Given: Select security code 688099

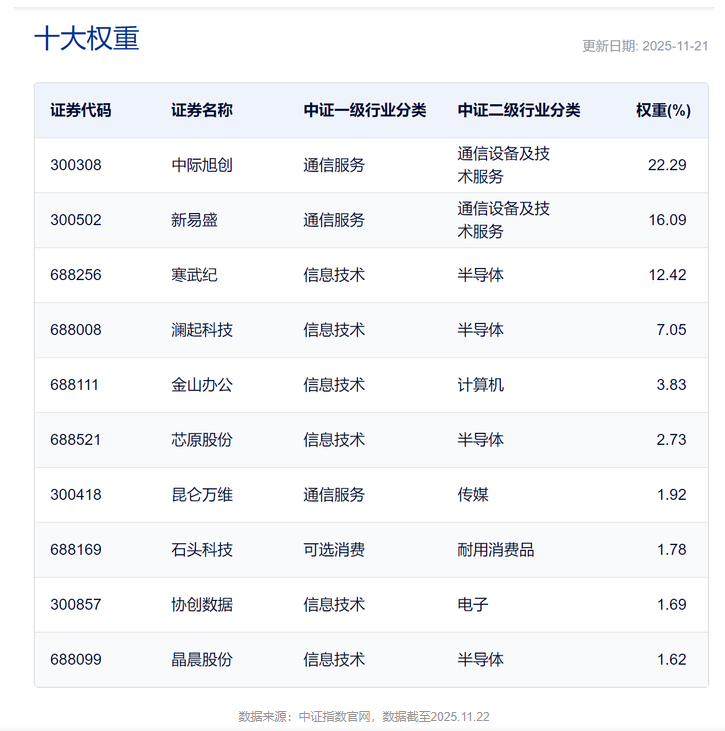Looking at the screenshot, I should click(76, 660).
